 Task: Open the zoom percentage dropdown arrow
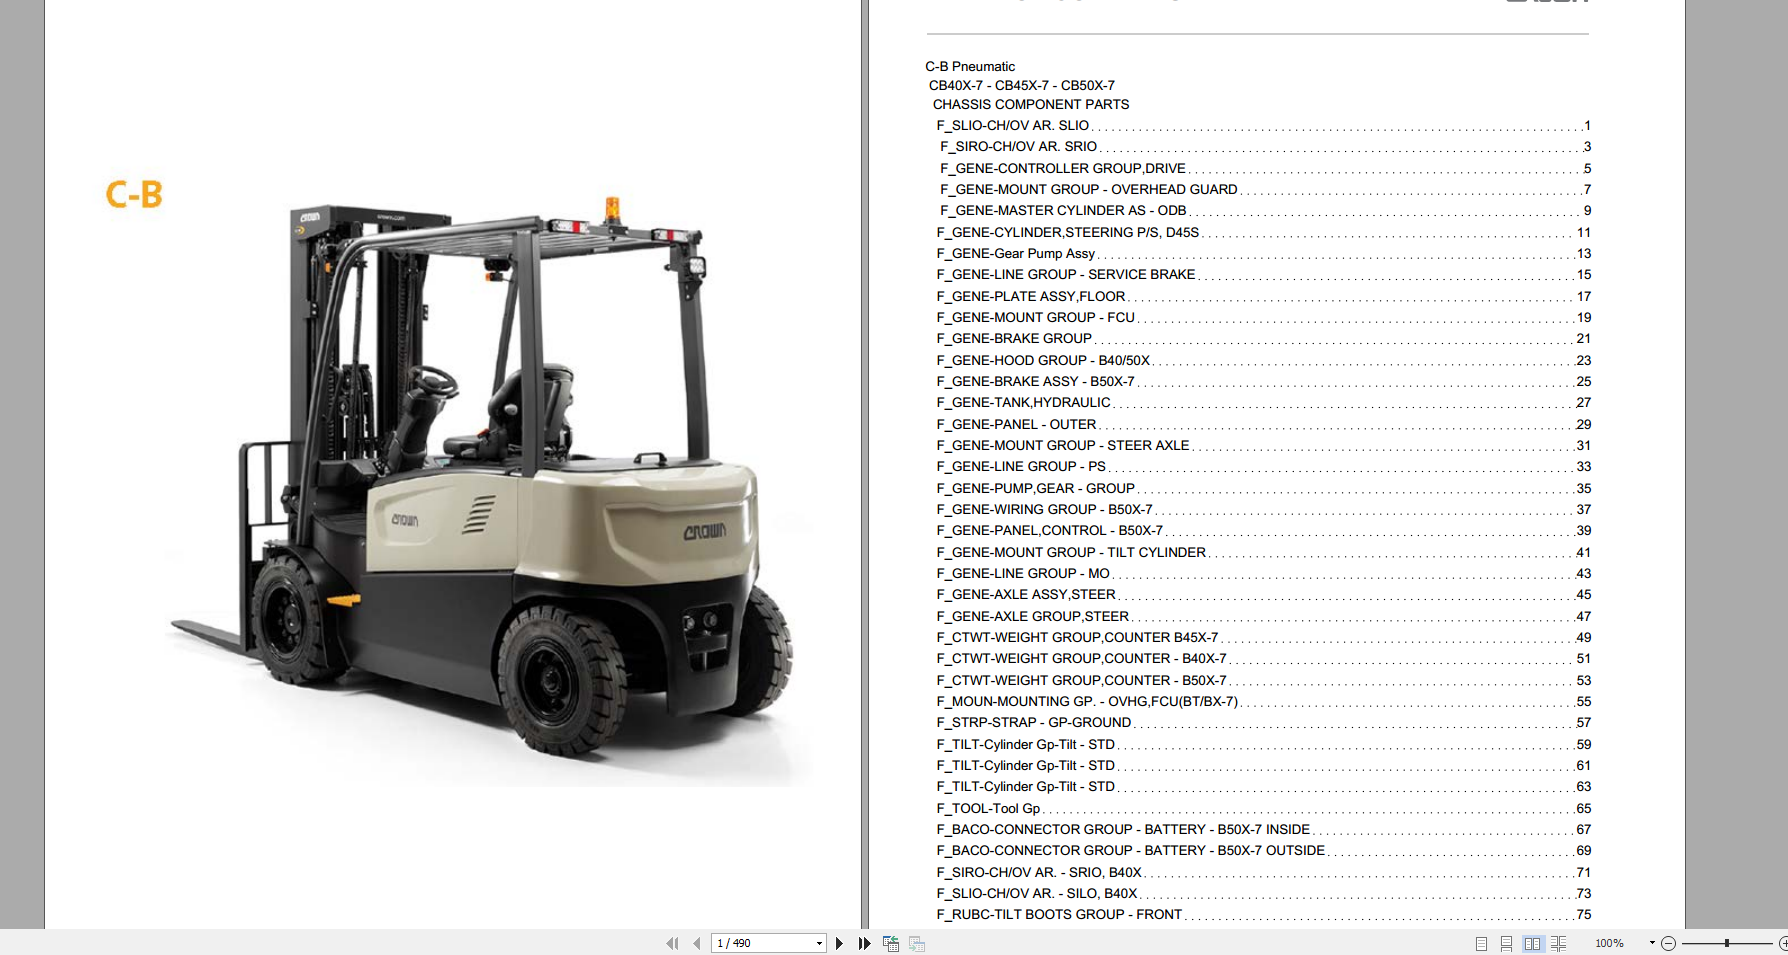tap(1652, 943)
